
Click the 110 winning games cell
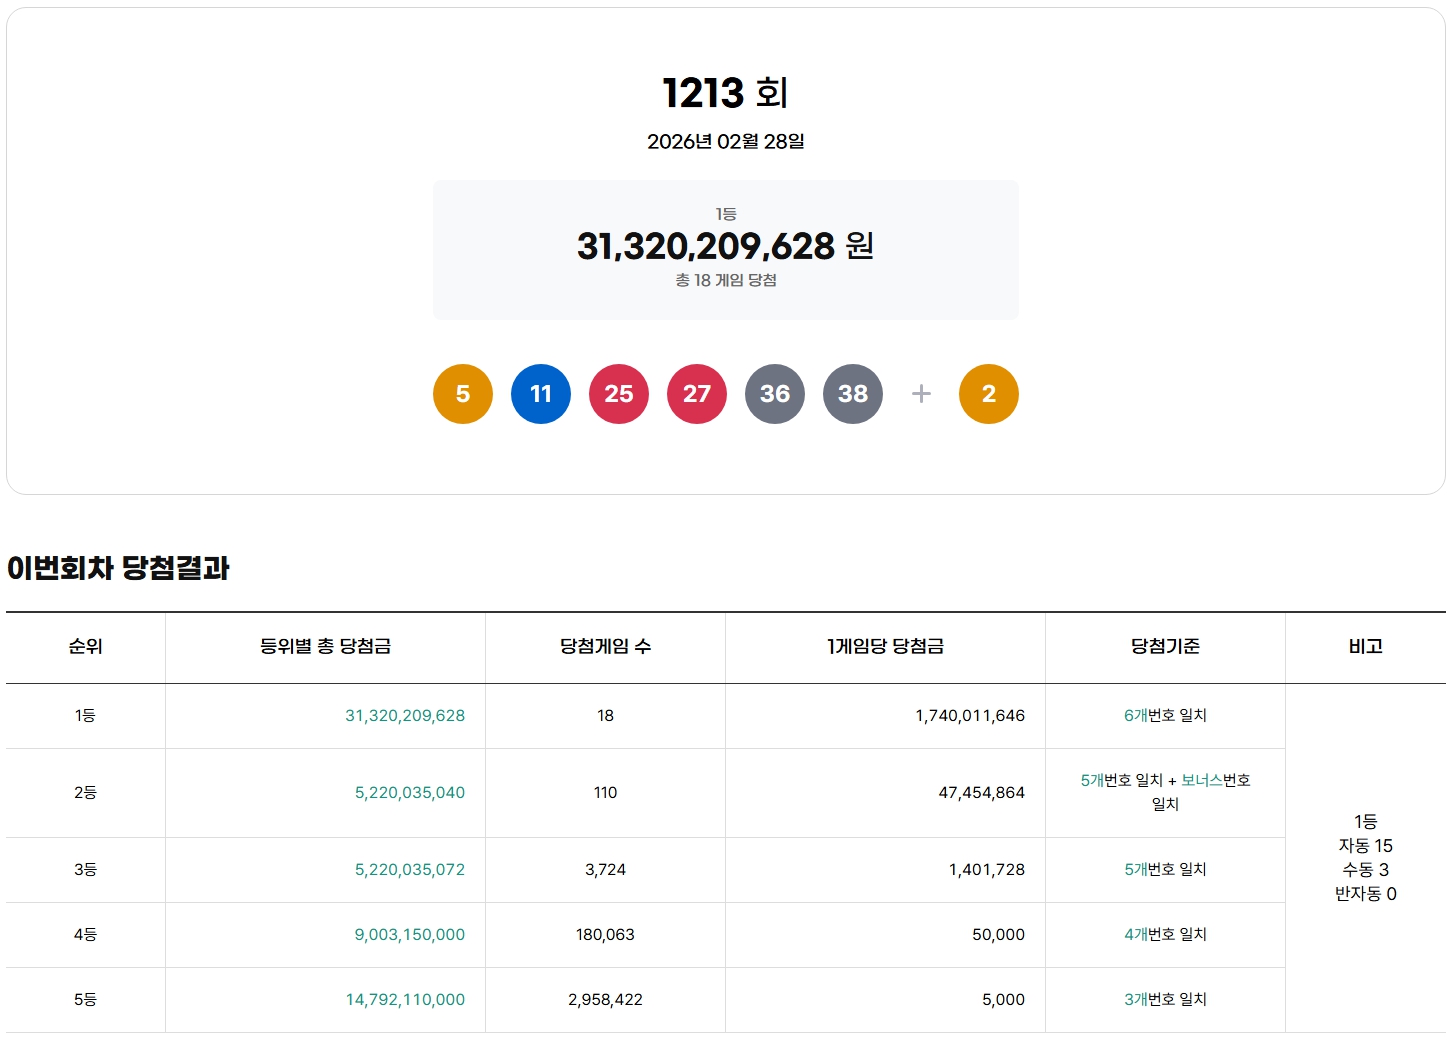tap(606, 793)
